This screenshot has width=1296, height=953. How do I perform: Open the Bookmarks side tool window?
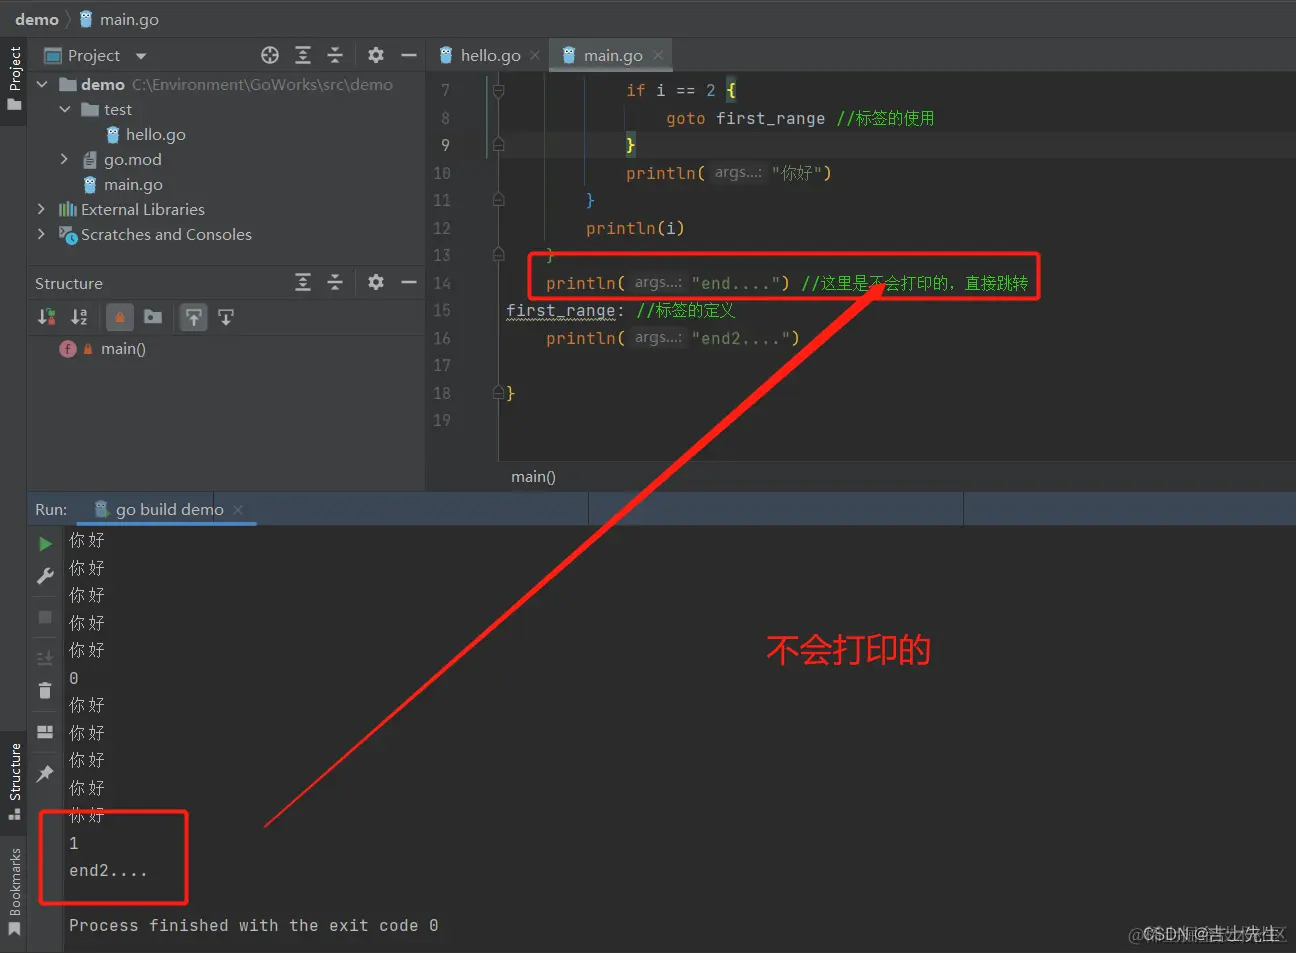pyautogui.click(x=14, y=891)
